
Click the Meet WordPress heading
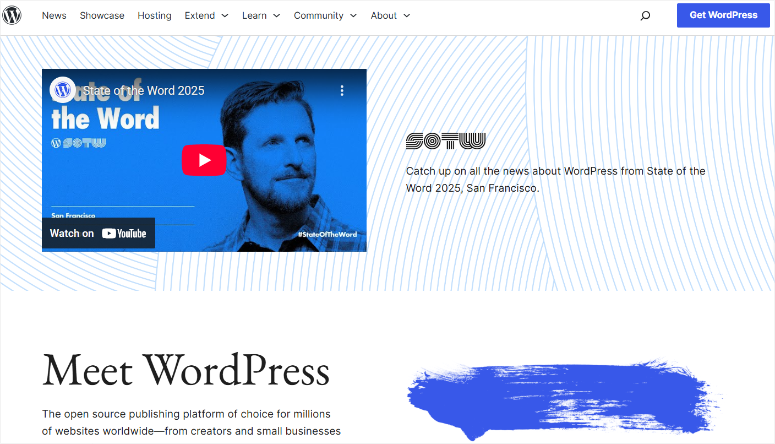[186, 370]
